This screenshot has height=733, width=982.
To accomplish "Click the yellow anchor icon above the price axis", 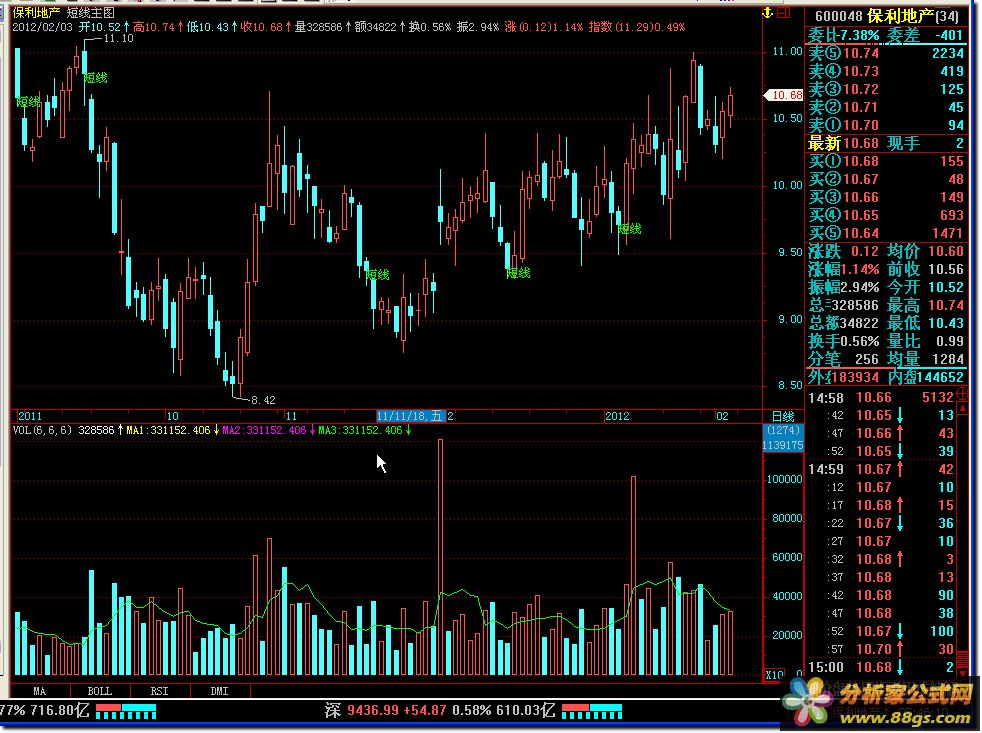I will 768,12.
